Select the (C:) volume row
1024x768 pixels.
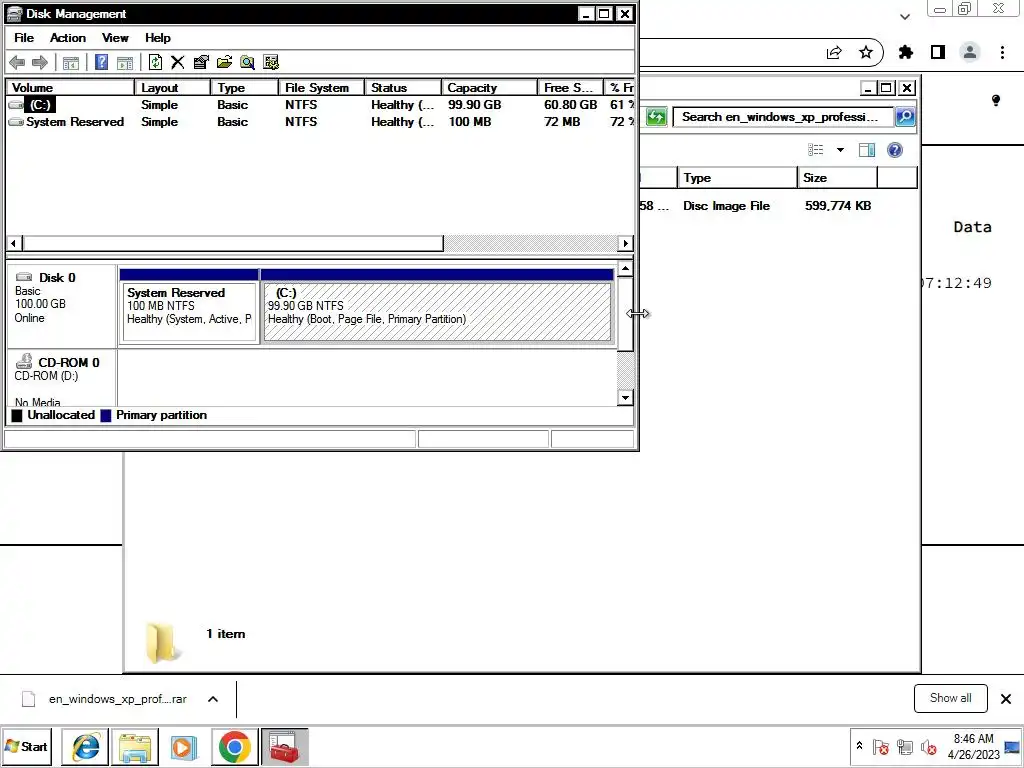pos(320,104)
